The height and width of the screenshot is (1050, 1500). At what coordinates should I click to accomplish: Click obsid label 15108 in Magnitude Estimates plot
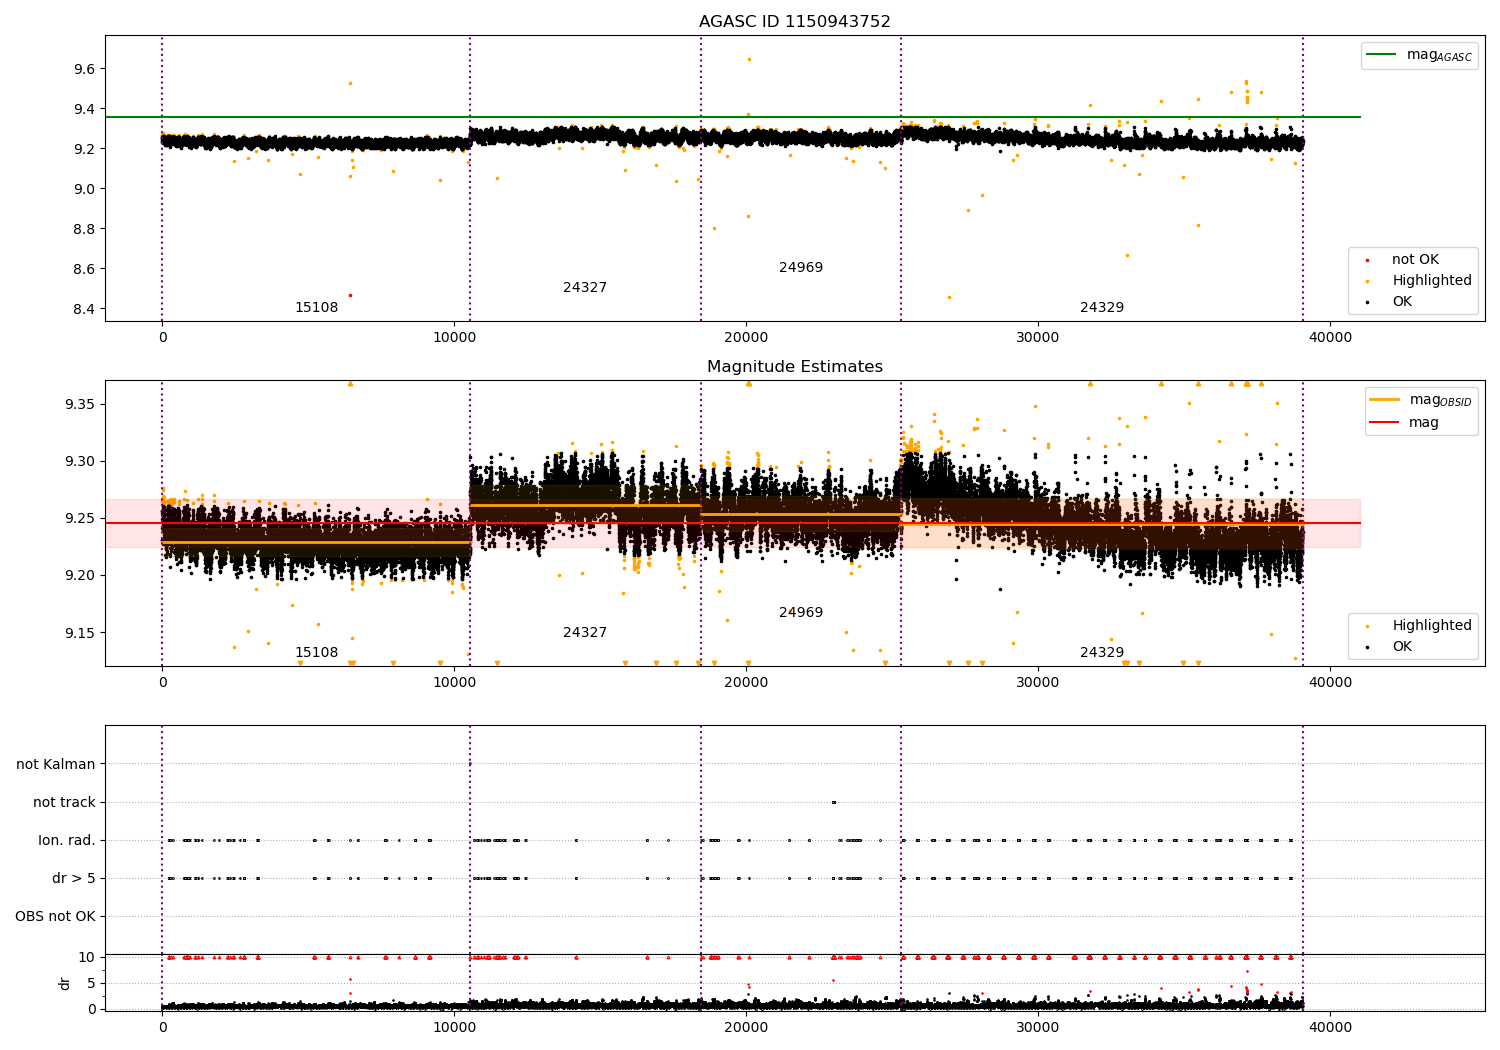316,653
